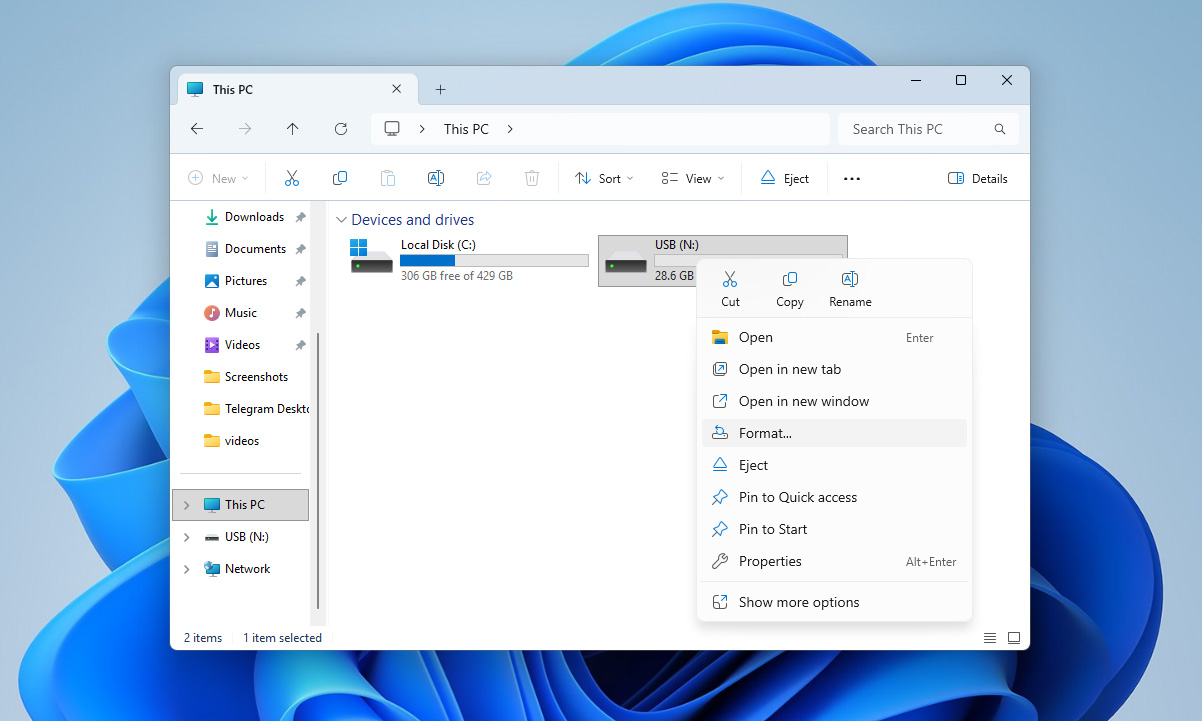Open the Sort dropdown

coord(604,177)
